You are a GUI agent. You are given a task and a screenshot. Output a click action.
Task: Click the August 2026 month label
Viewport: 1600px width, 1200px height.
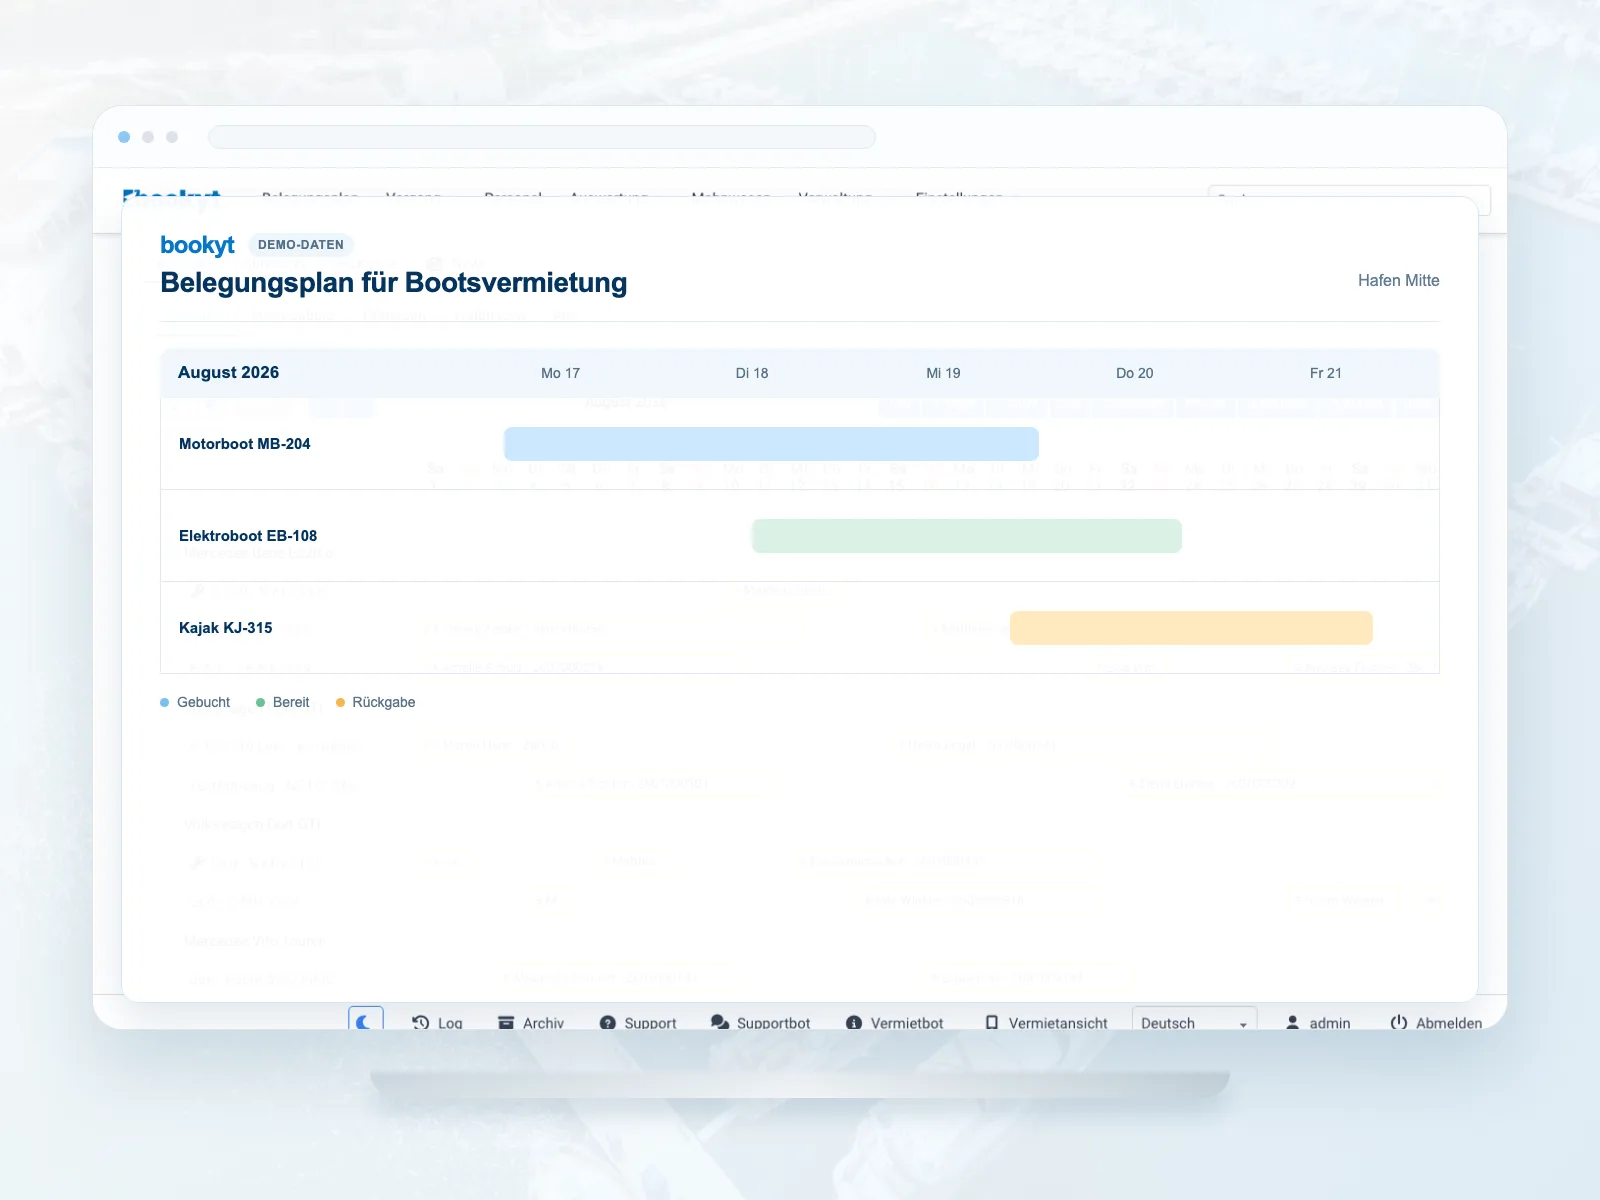pyautogui.click(x=228, y=373)
